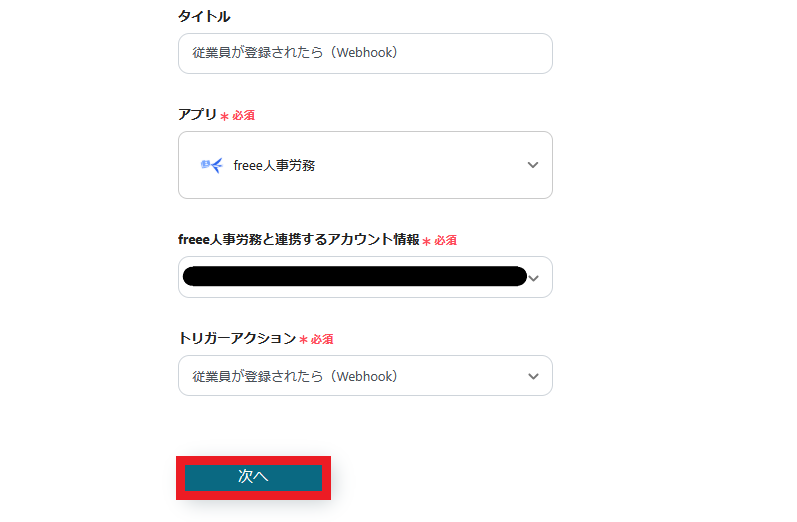The width and height of the screenshot is (797, 522).
Task: Click the 必須 badge beside アカウント情報
Action: click(445, 241)
